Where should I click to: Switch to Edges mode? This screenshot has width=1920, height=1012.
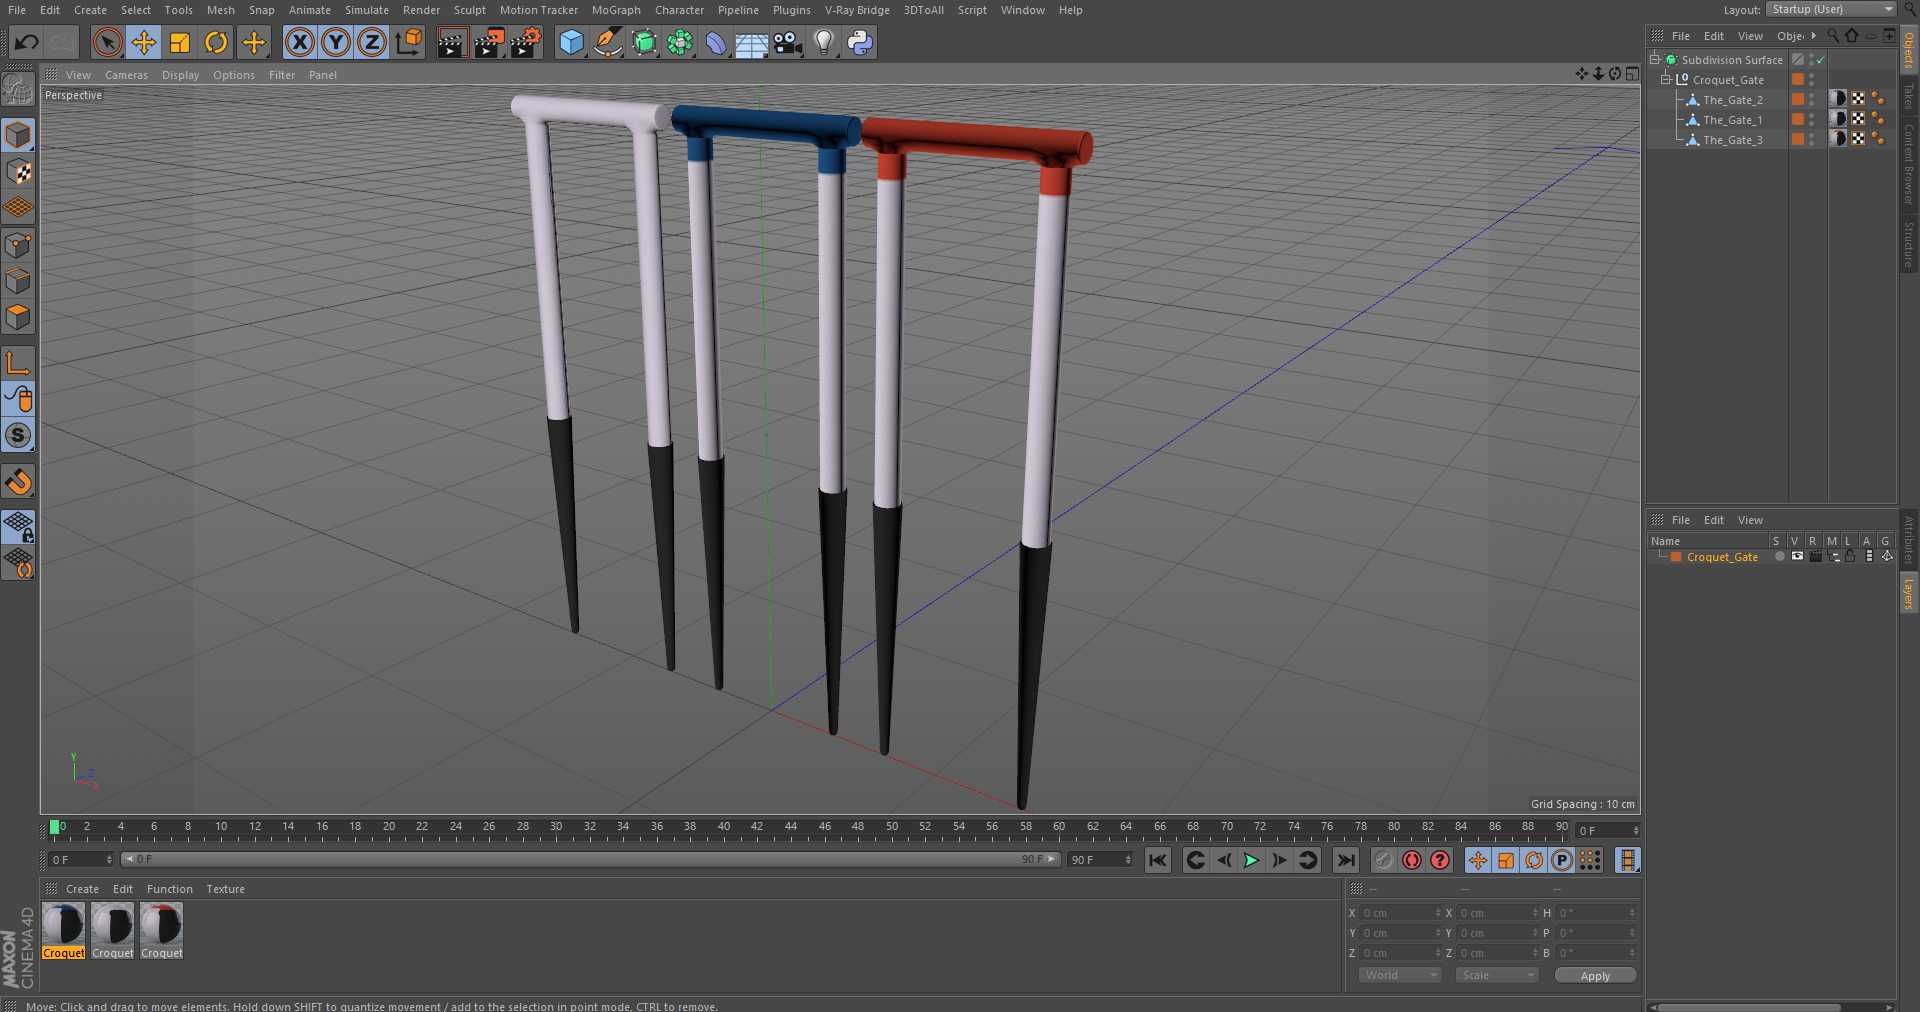tap(18, 281)
